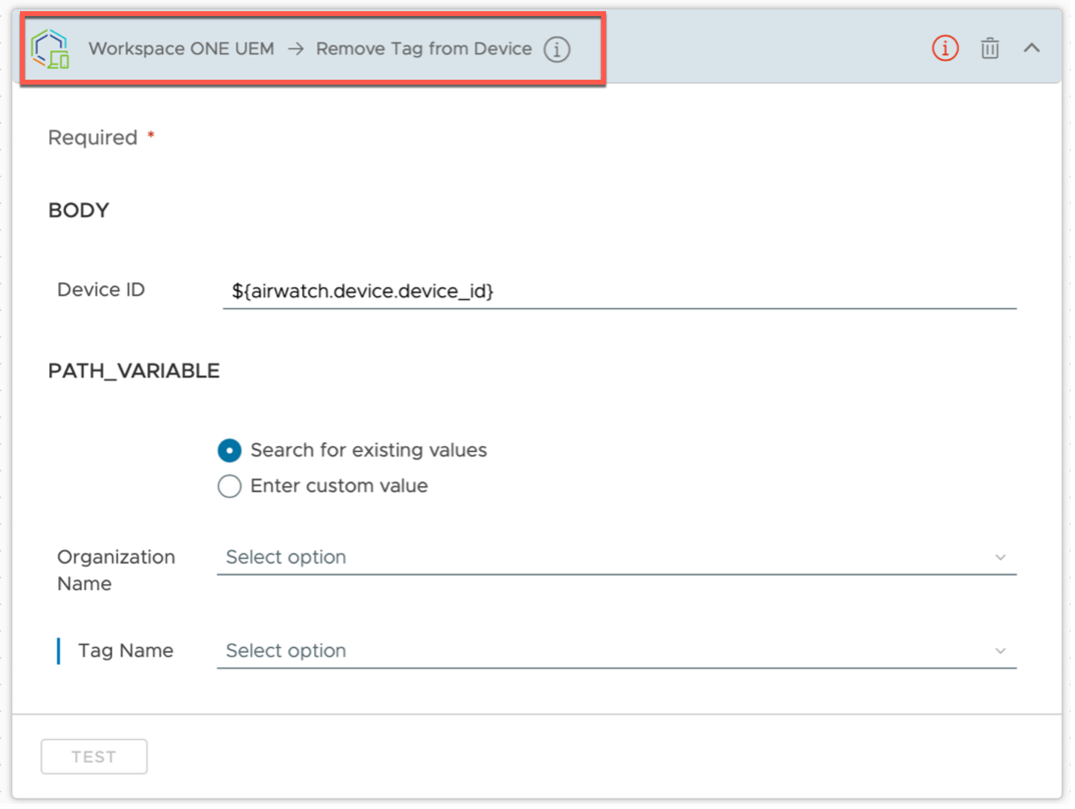This screenshot has width=1075, height=809.
Task: Click the red error info icon
Action: pos(945,48)
